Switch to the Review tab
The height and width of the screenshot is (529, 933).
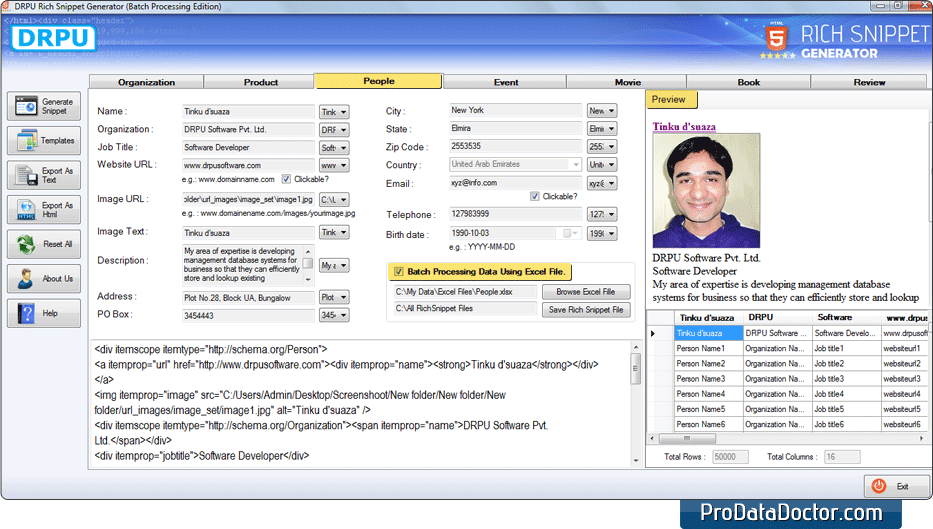(x=869, y=82)
